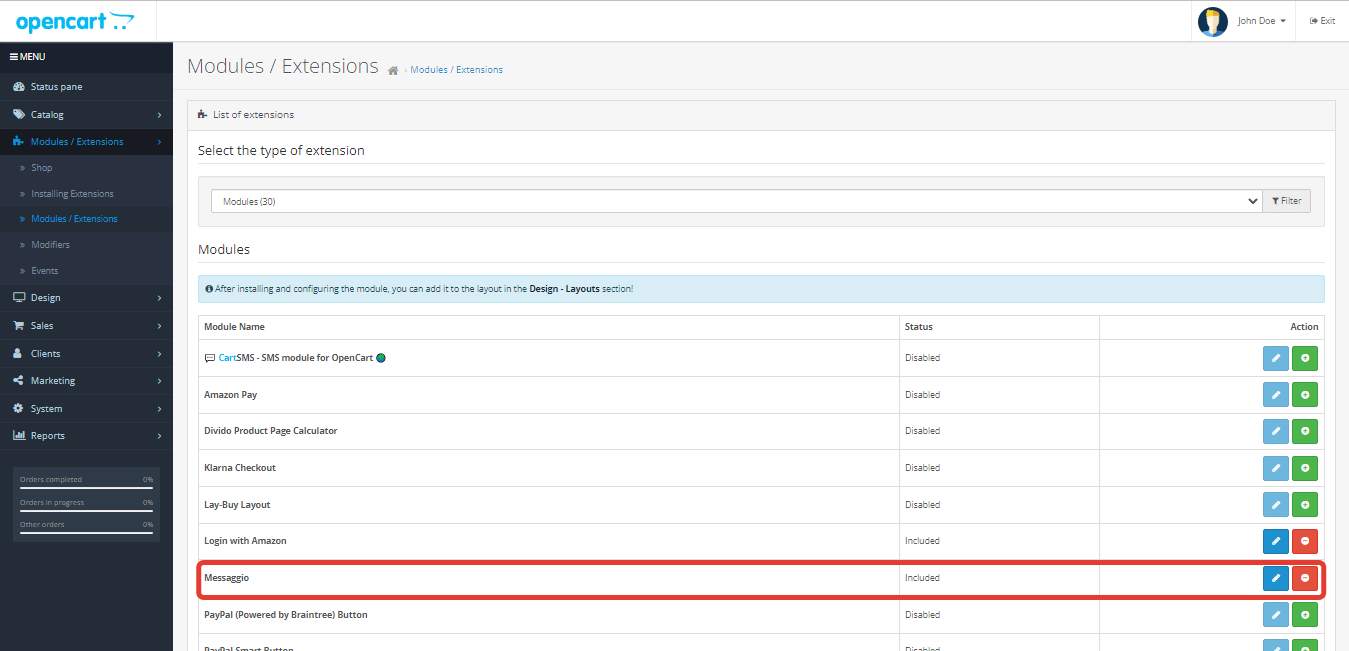Edit the CartSMS module
Image resolution: width=1349 pixels, height=651 pixels.
pyautogui.click(x=1276, y=359)
